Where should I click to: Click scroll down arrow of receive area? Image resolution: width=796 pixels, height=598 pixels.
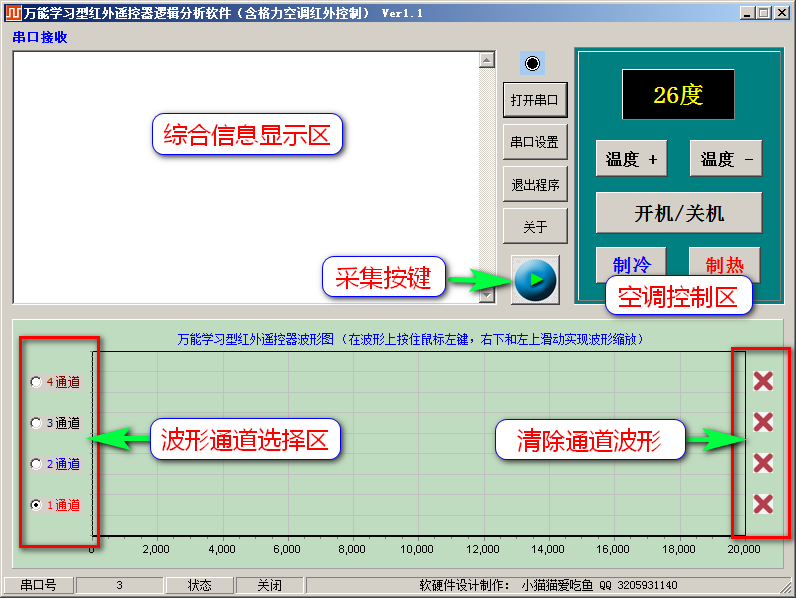[x=487, y=295]
